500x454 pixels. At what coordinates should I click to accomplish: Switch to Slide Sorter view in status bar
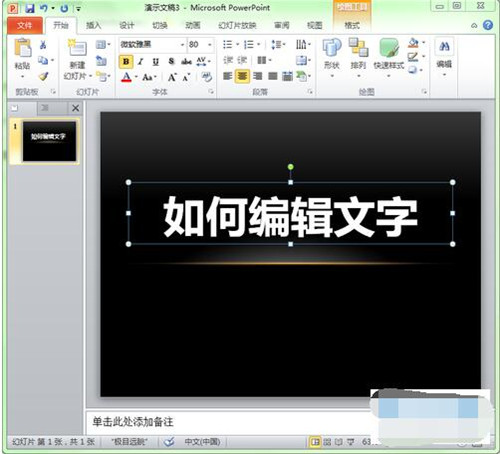tap(327, 442)
